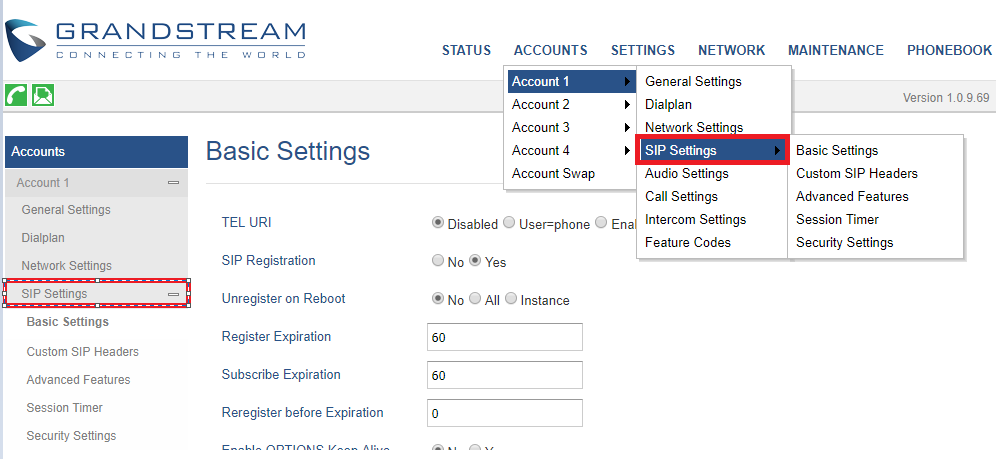Select Instance for Unregister on Reboot
The height and width of the screenshot is (459, 996).
pyautogui.click(x=511, y=299)
